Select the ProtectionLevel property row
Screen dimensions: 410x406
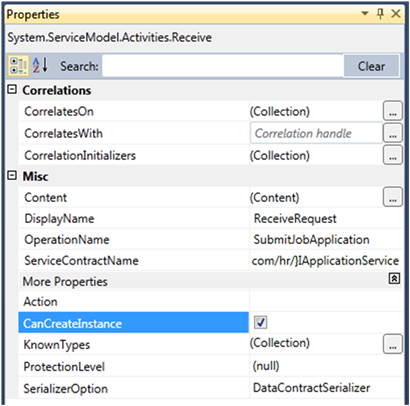210,366
